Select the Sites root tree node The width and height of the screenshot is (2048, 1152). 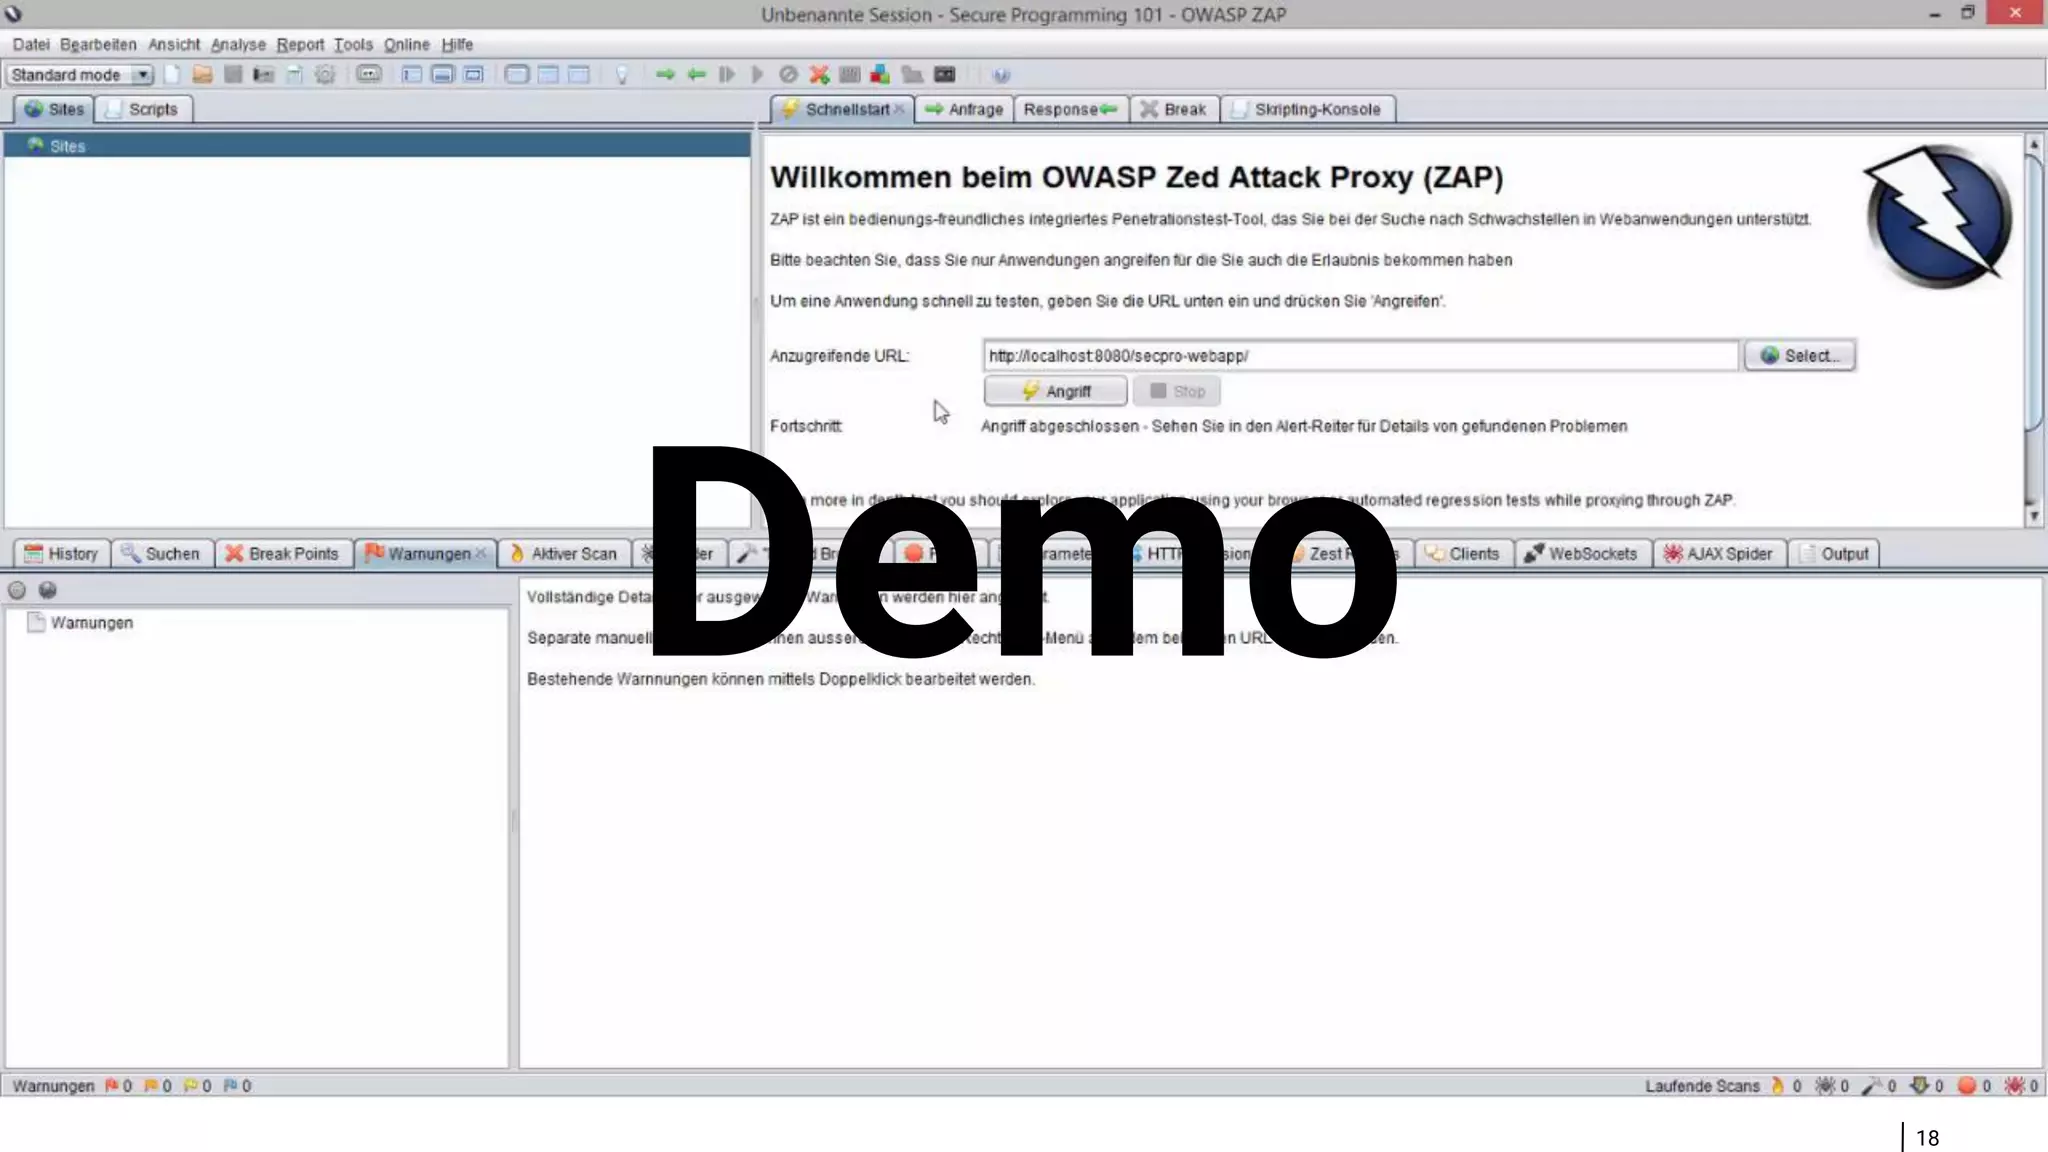pyautogui.click(x=67, y=146)
